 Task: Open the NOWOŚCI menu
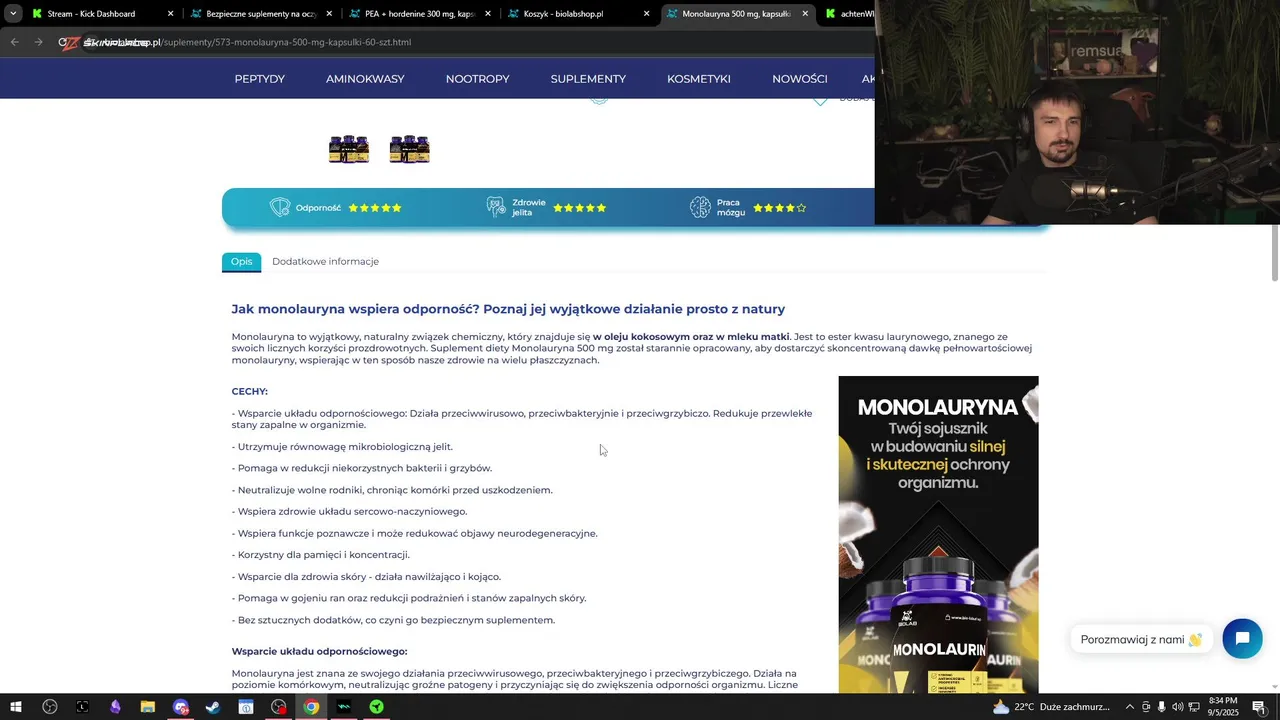click(x=799, y=78)
